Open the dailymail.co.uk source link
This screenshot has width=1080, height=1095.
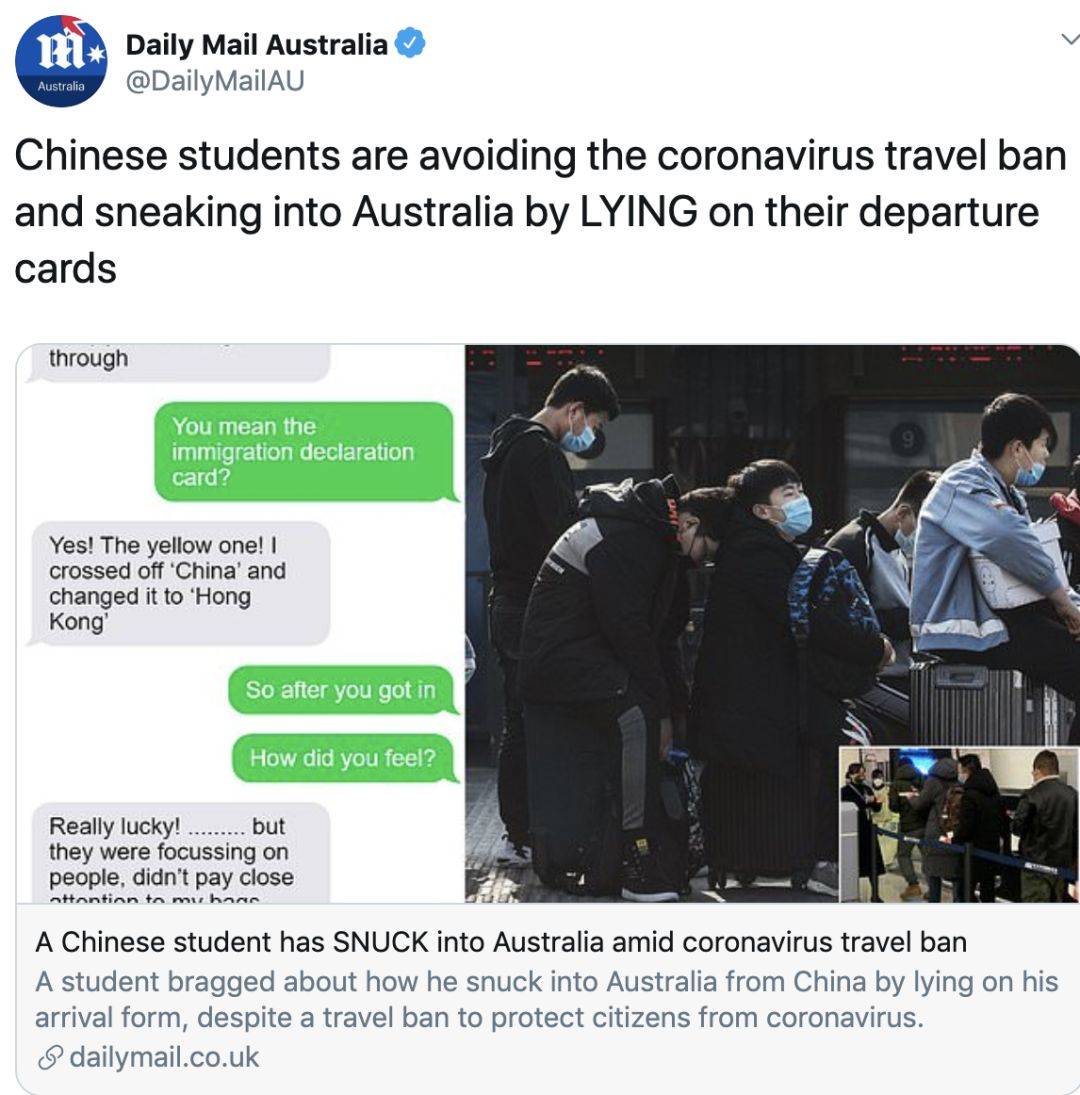tap(164, 1057)
